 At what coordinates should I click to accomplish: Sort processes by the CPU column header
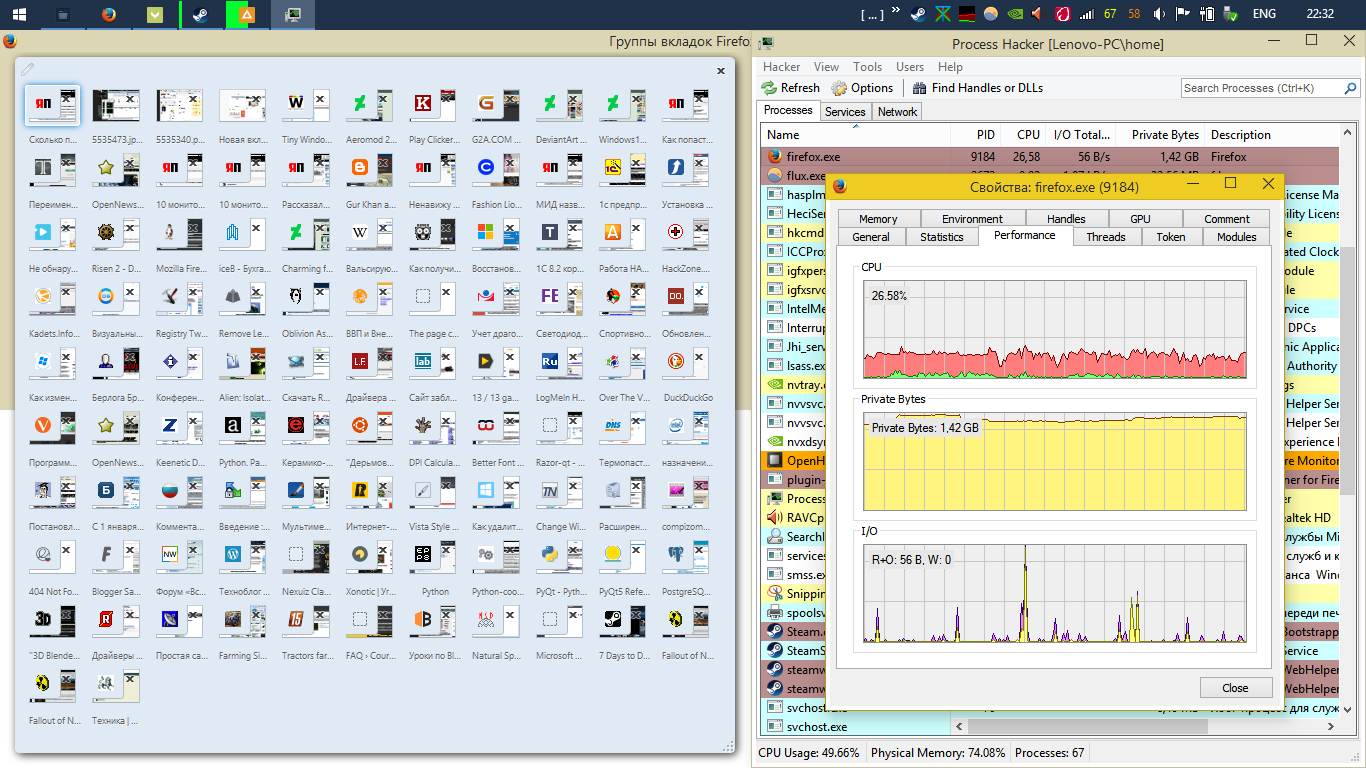[x=1025, y=135]
